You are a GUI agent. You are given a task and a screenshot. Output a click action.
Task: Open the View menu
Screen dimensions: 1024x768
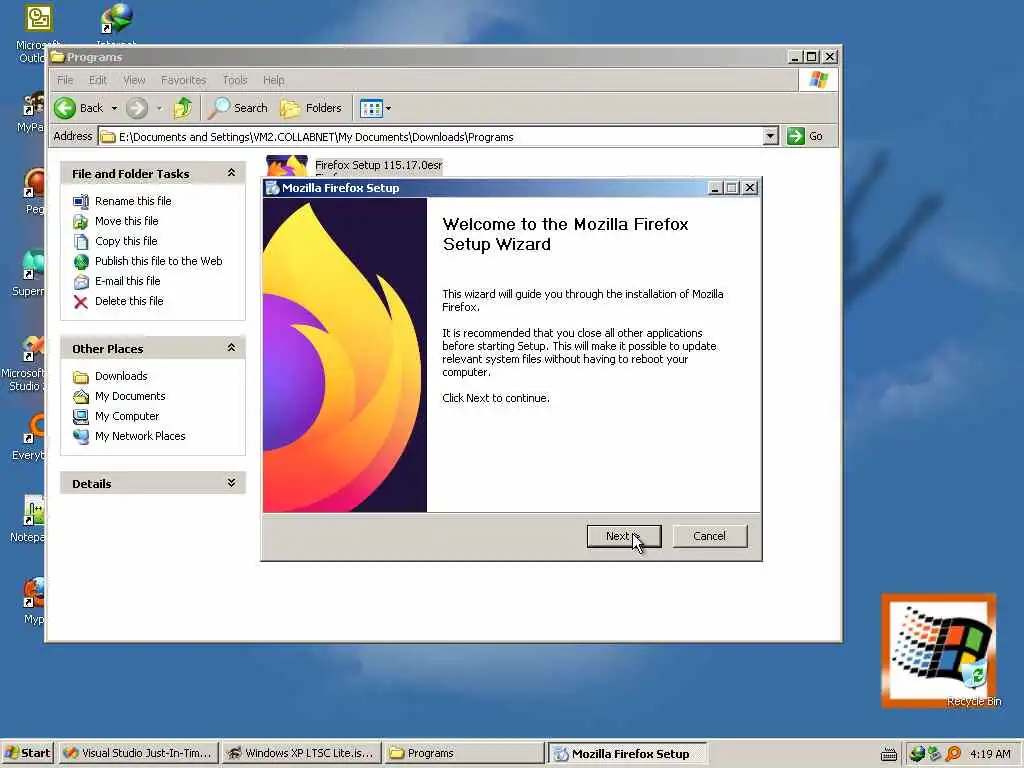tap(134, 80)
